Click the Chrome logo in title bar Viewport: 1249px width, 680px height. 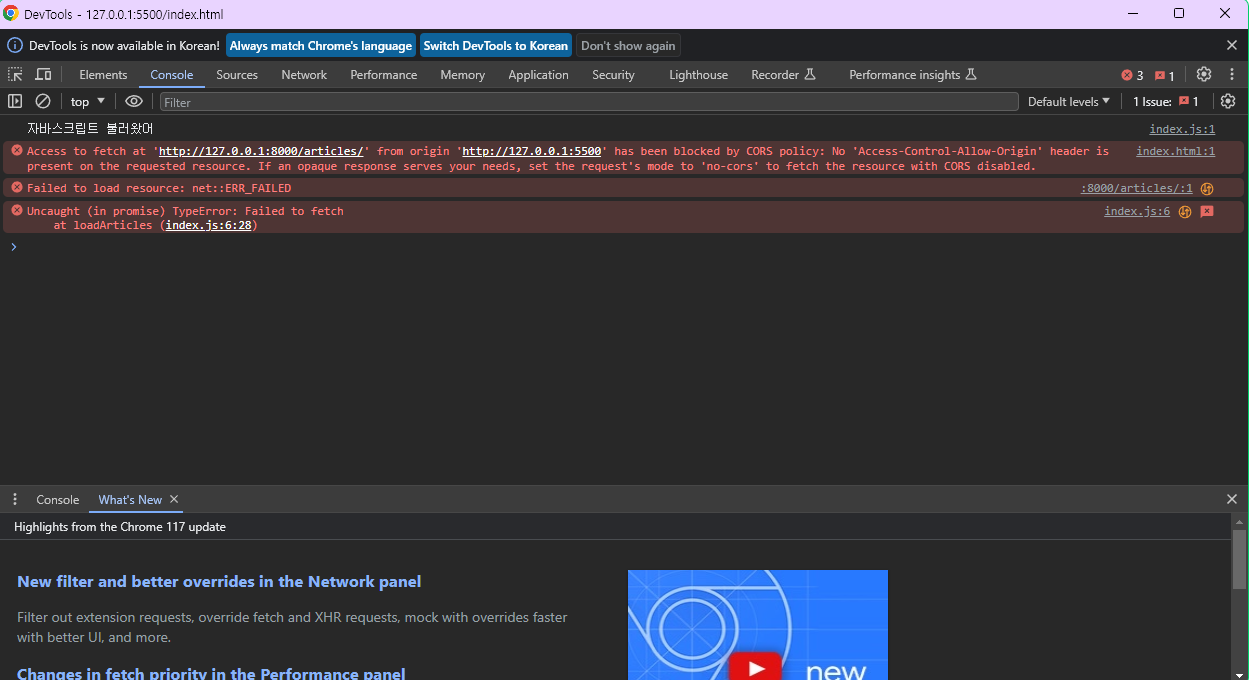point(11,14)
